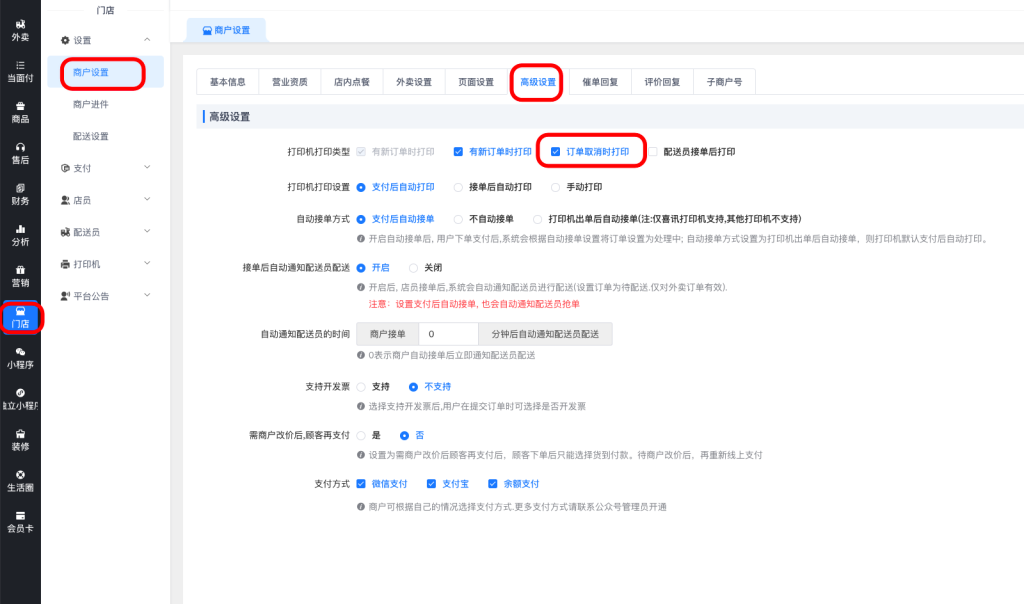The width and height of the screenshot is (1024, 604).
Task: Open 商户进件 in the settings submenu
Action: pos(91,104)
